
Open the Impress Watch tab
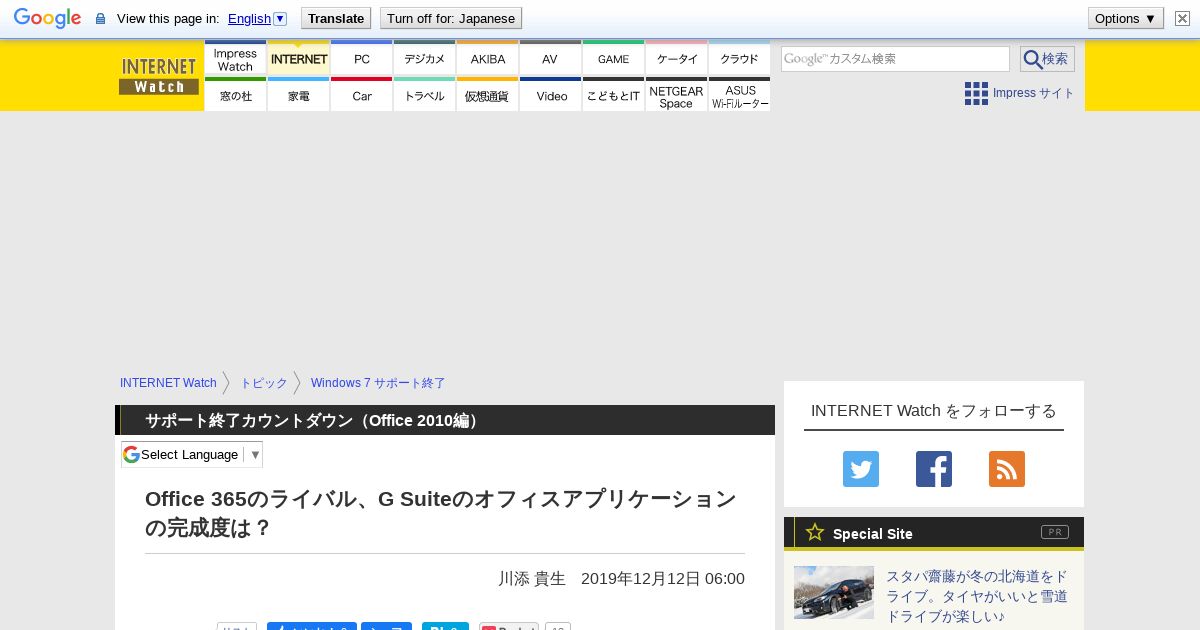click(x=235, y=59)
